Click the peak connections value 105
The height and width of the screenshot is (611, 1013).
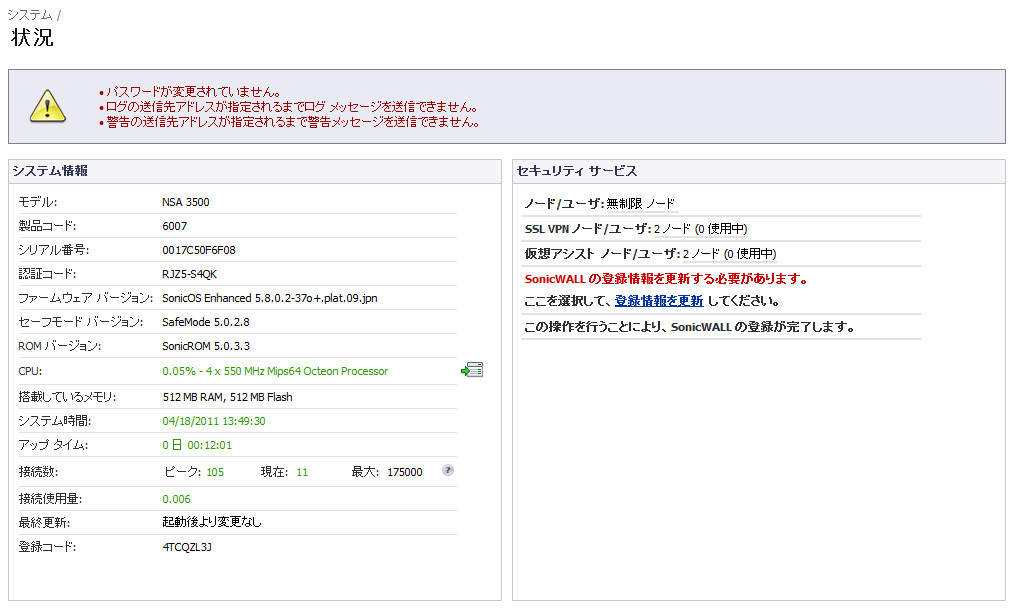coord(214,472)
